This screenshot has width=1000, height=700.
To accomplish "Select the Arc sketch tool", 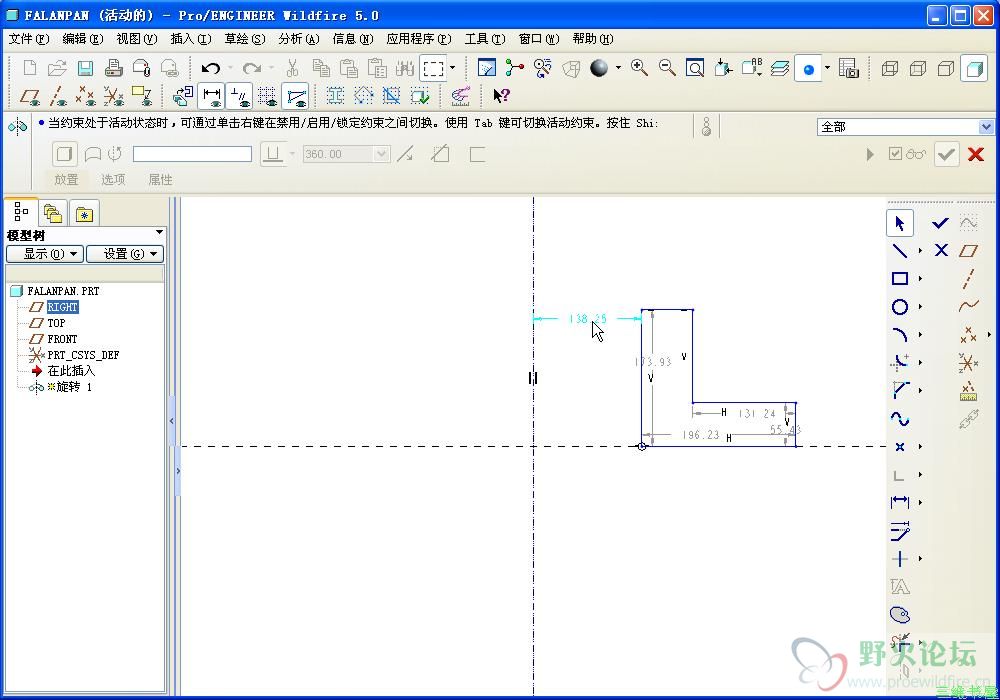I will click(x=899, y=335).
